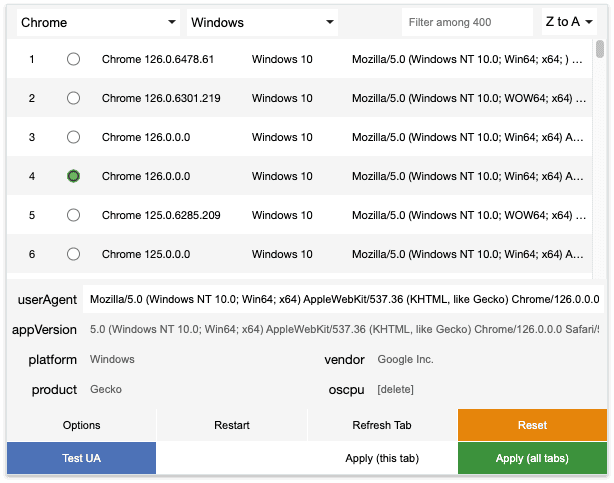Image resolution: width=614 pixels, height=483 pixels.
Task: Click row number 6
Action: (x=32, y=254)
